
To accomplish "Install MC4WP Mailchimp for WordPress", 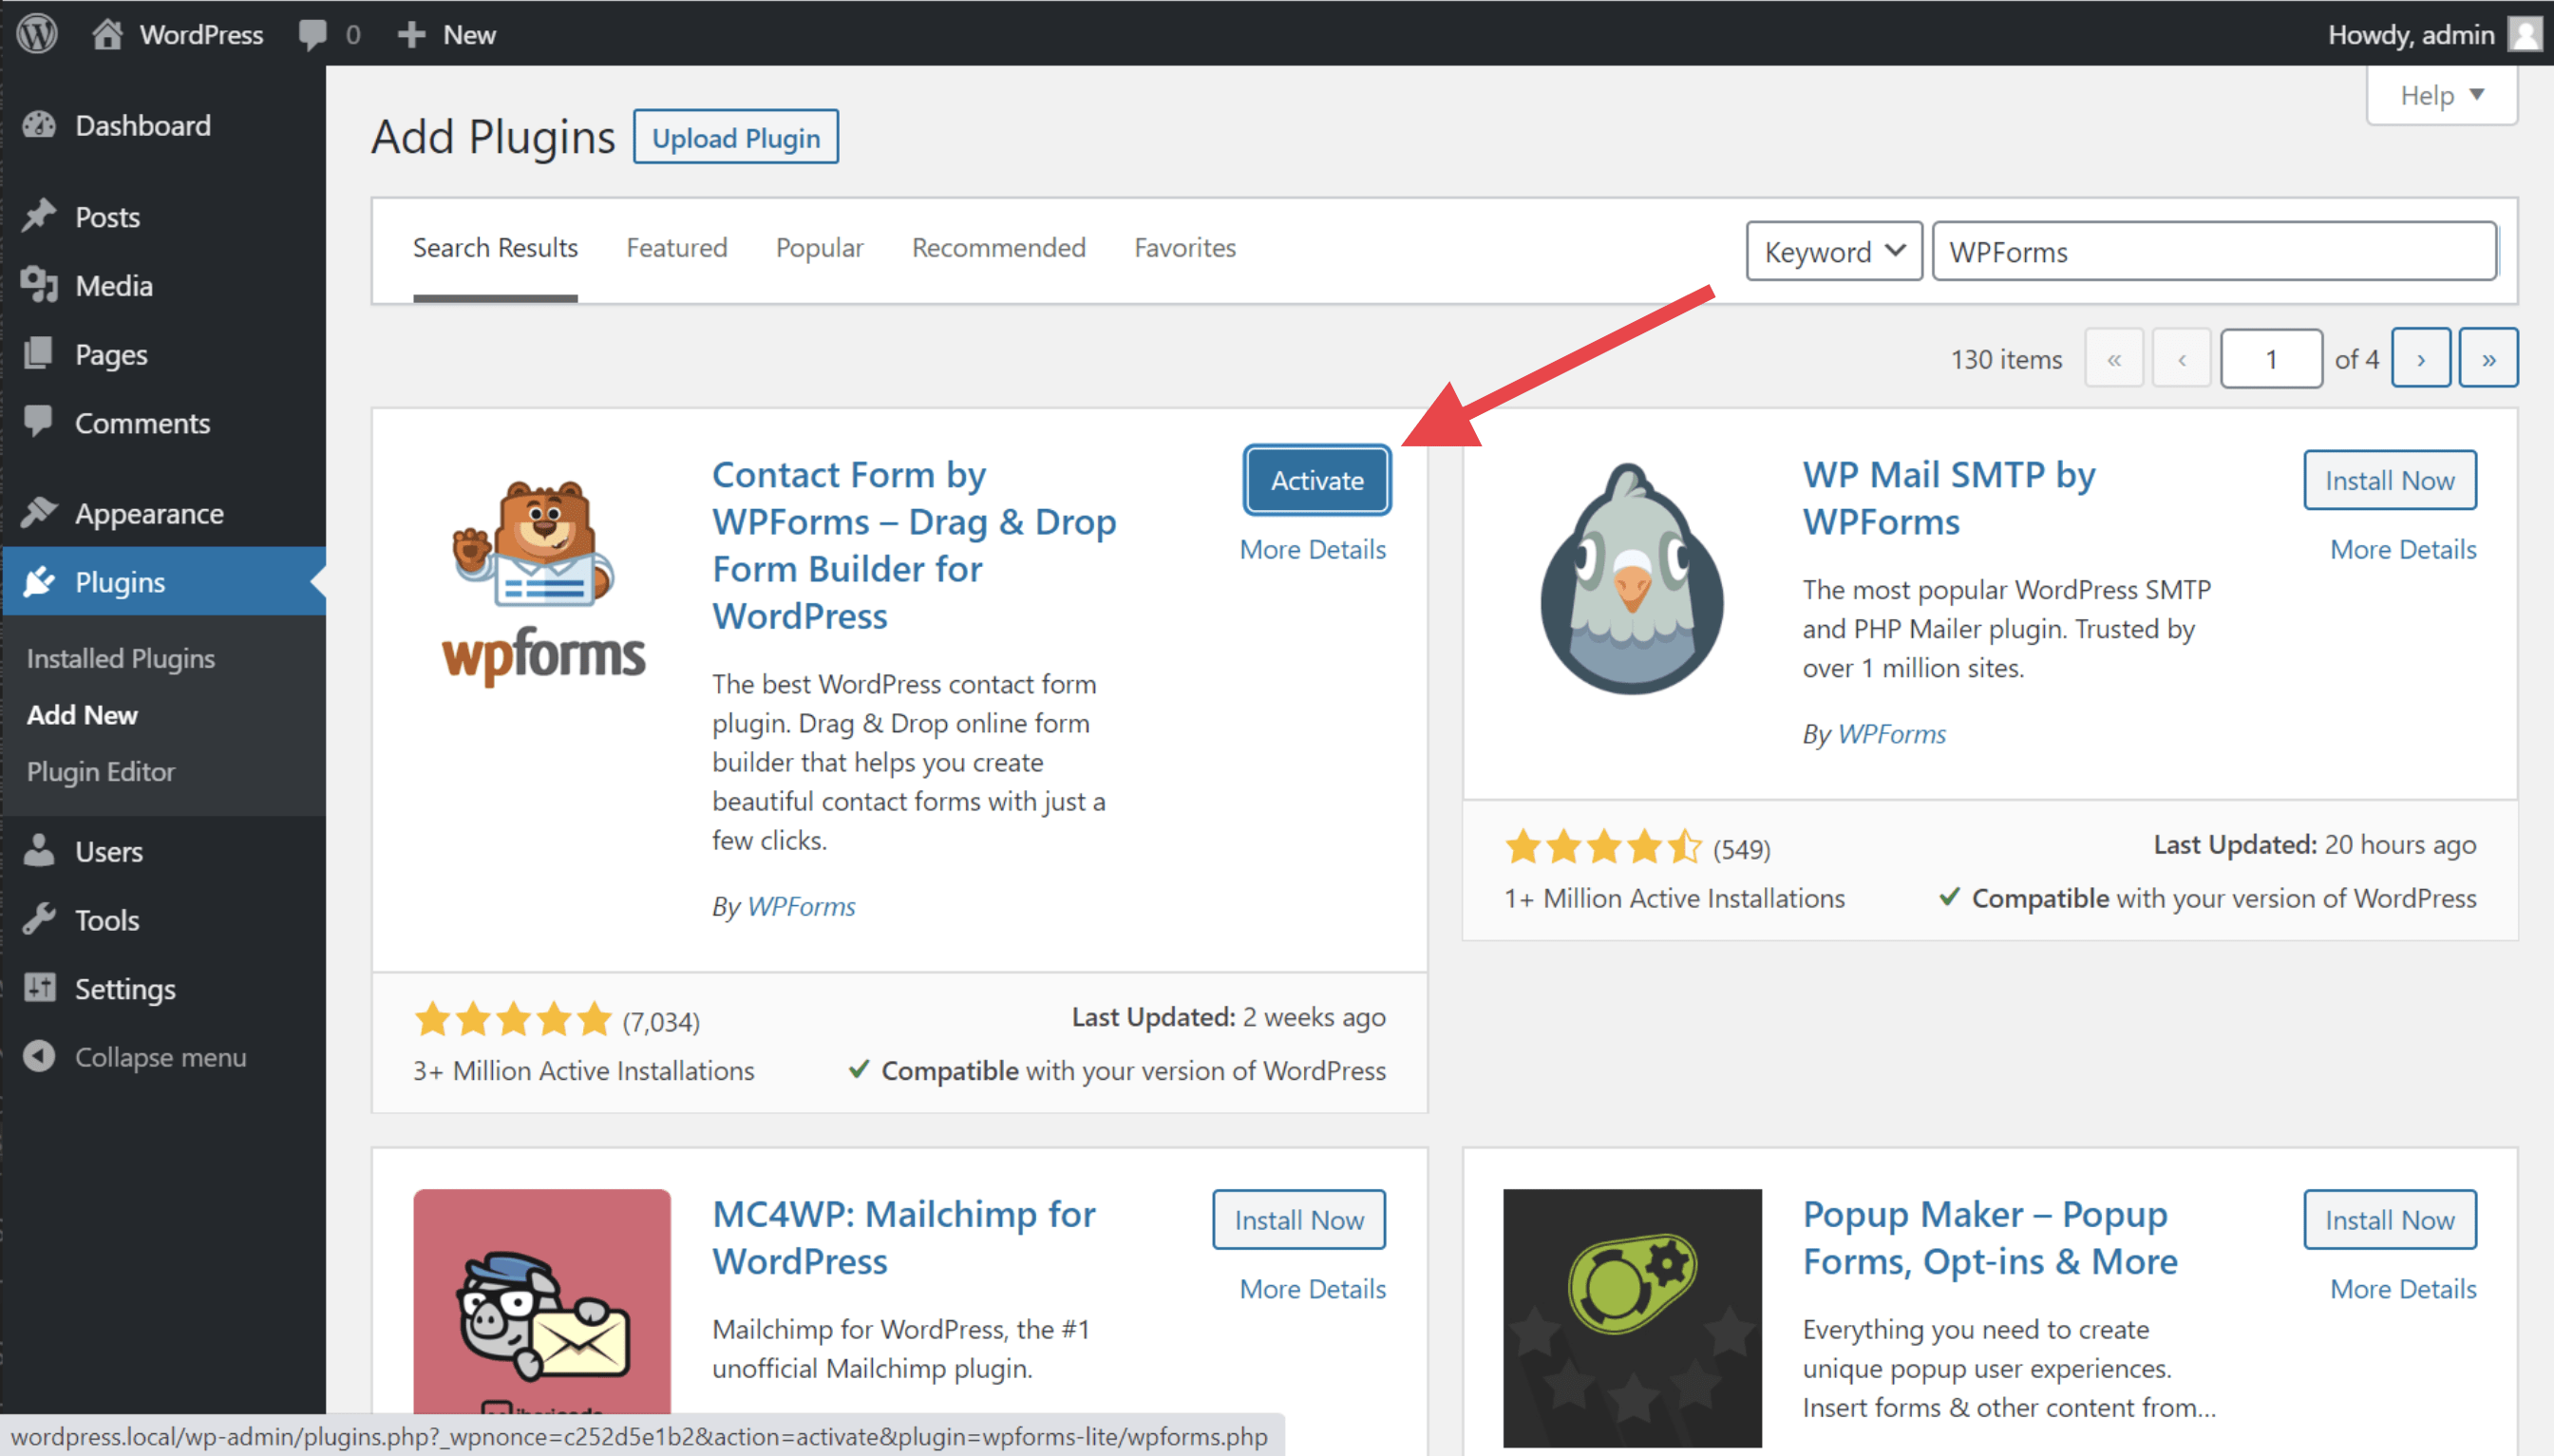I will tap(1298, 1220).
